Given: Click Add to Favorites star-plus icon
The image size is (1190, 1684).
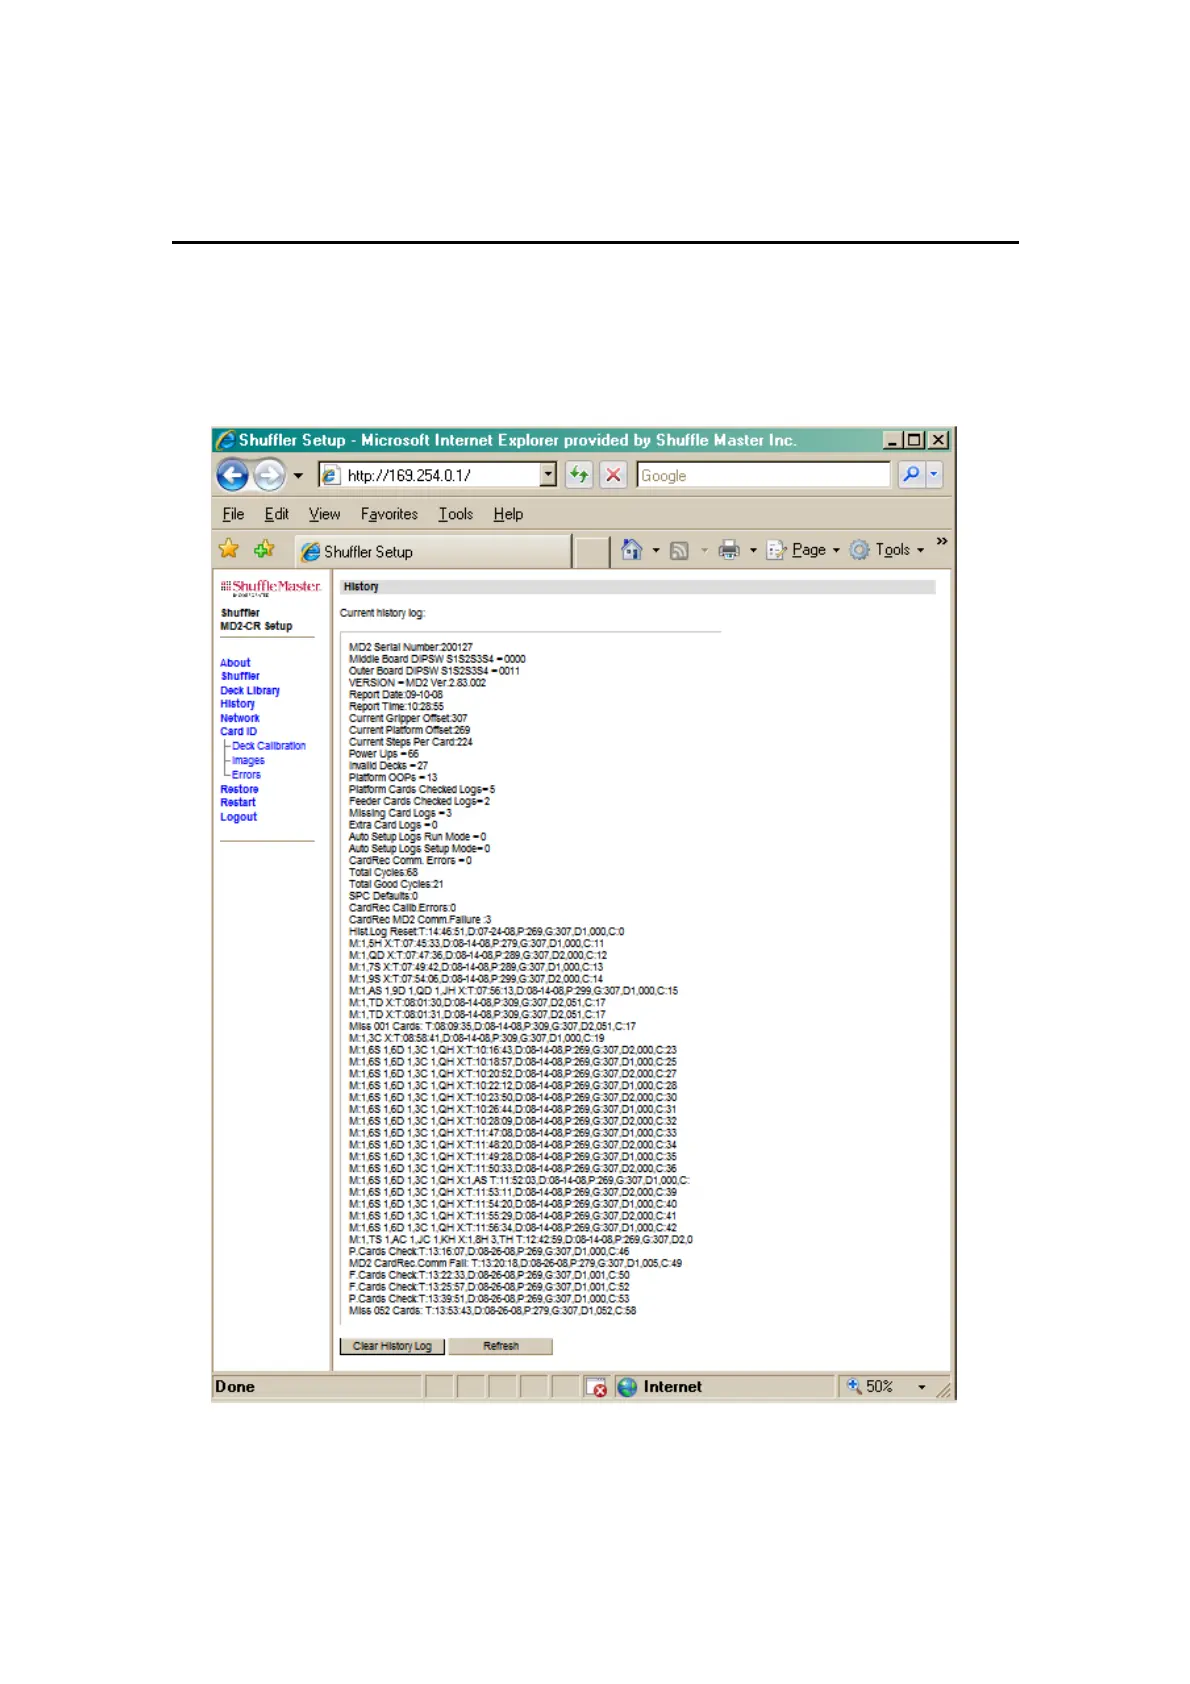Looking at the screenshot, I should click(264, 549).
